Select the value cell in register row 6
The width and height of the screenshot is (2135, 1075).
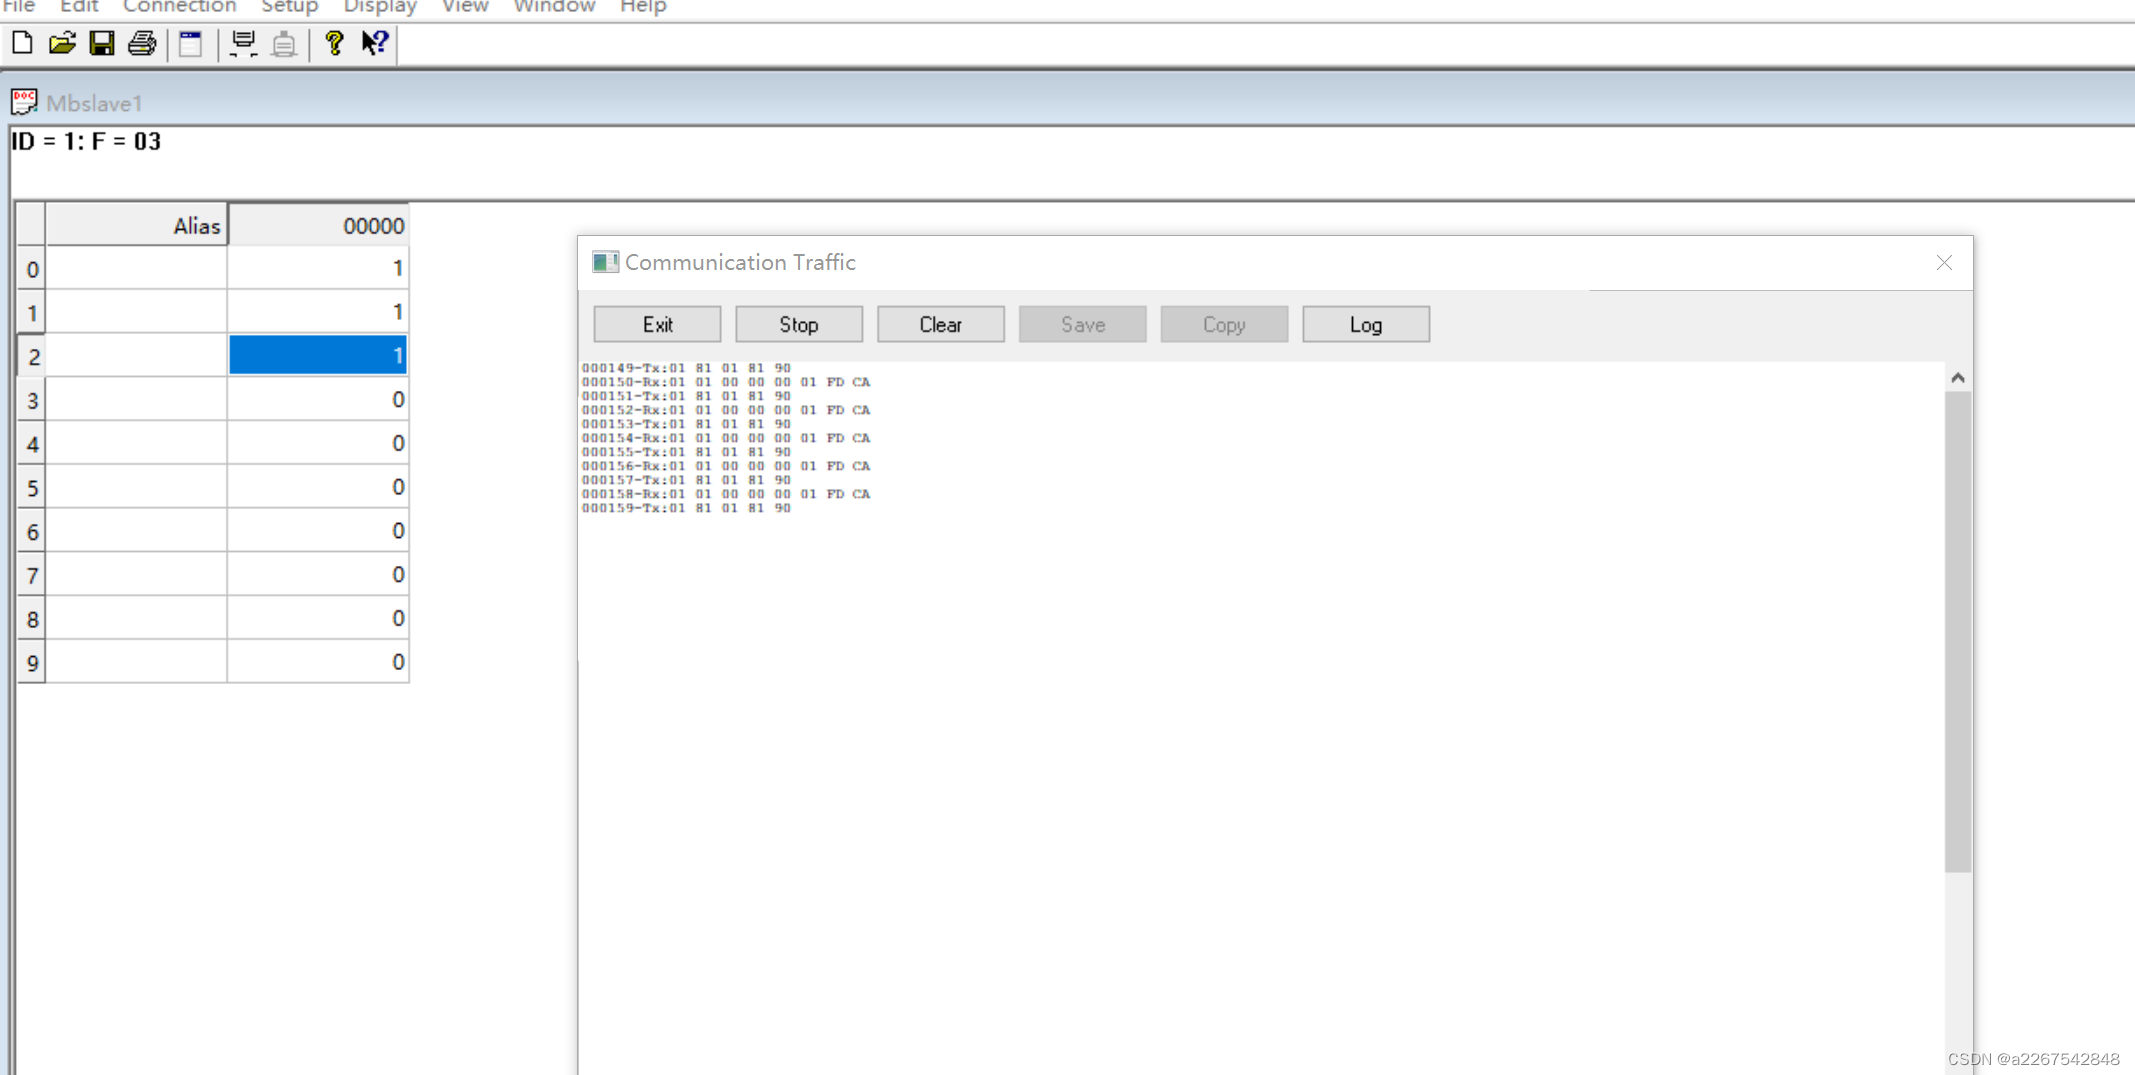[318, 531]
